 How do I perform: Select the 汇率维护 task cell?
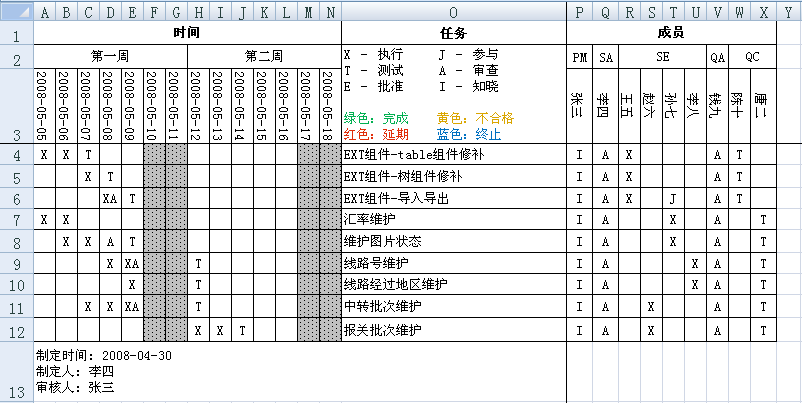[454, 219]
